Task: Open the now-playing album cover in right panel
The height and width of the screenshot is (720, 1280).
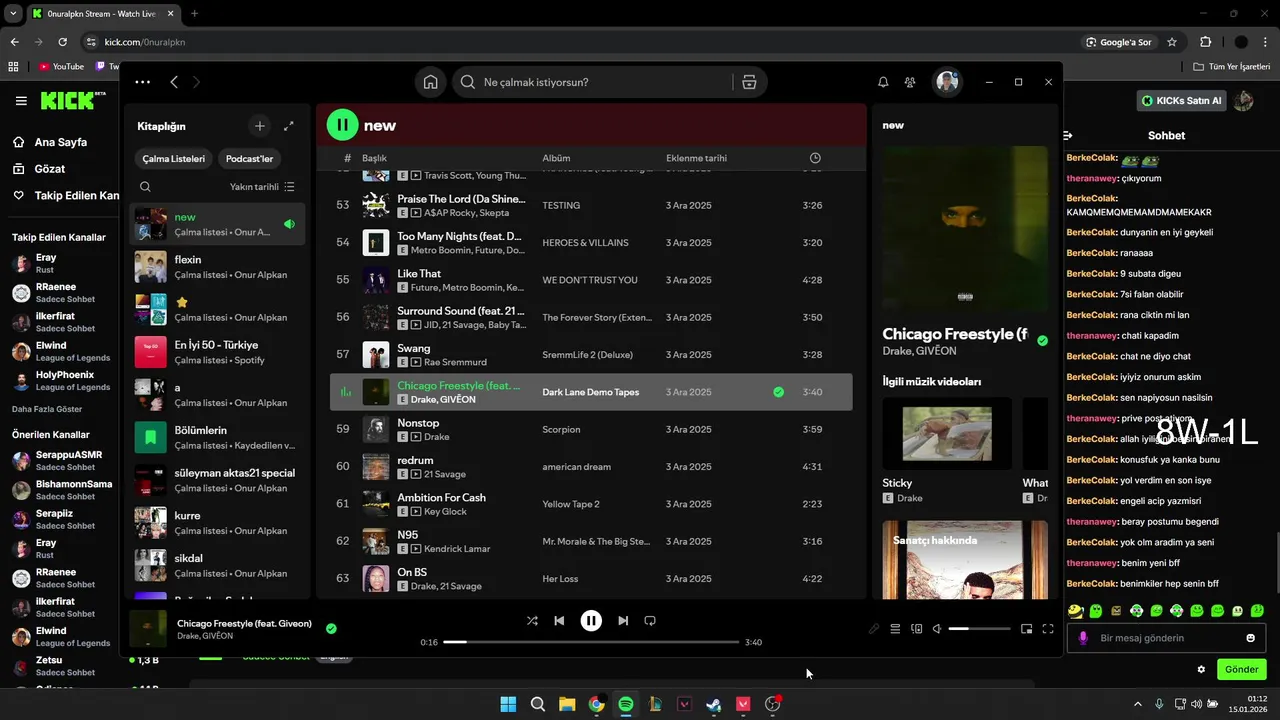Action: click(x=965, y=229)
